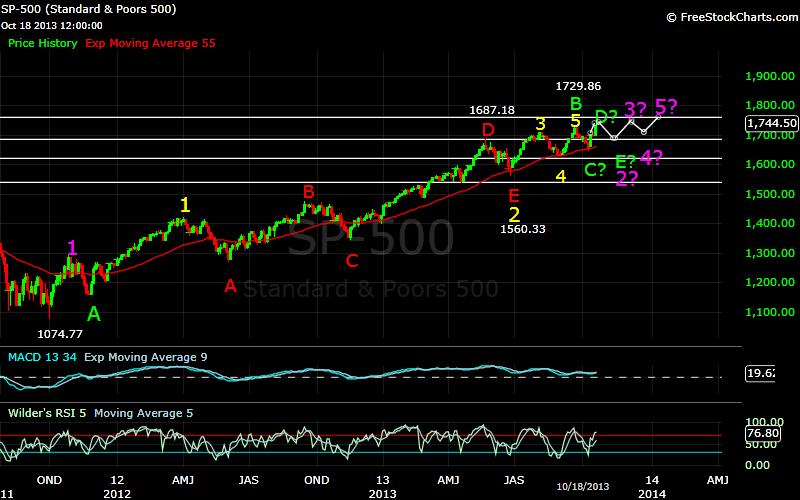The image size is (800, 500).
Task: Click the green wave label A
Action: [x=93, y=314]
